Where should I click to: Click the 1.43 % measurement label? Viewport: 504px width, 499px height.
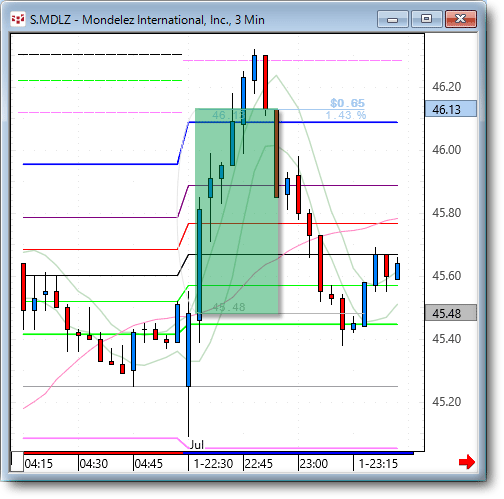point(346,115)
